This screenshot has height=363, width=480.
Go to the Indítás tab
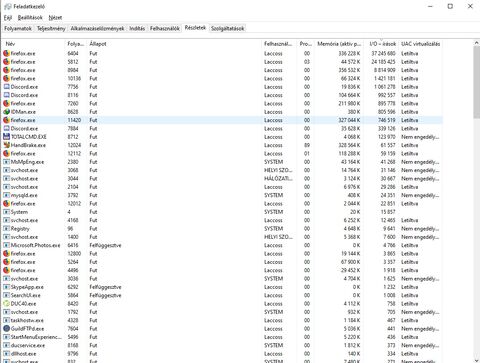tap(137, 29)
